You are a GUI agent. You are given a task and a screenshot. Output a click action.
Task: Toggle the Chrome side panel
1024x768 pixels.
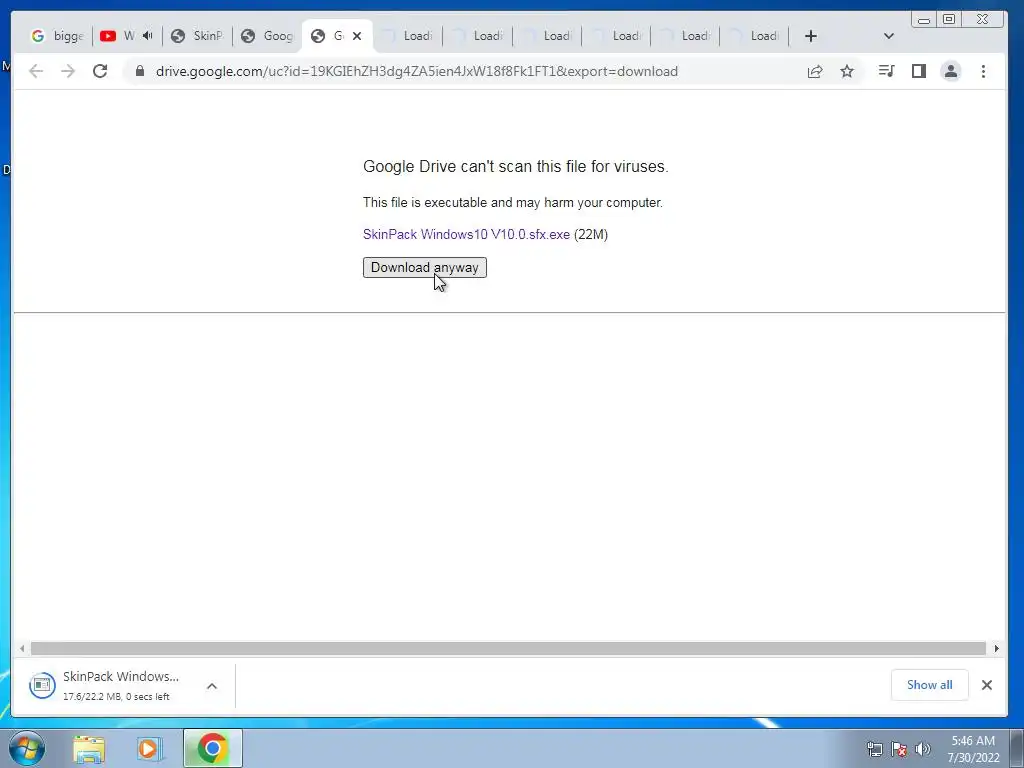[919, 71]
